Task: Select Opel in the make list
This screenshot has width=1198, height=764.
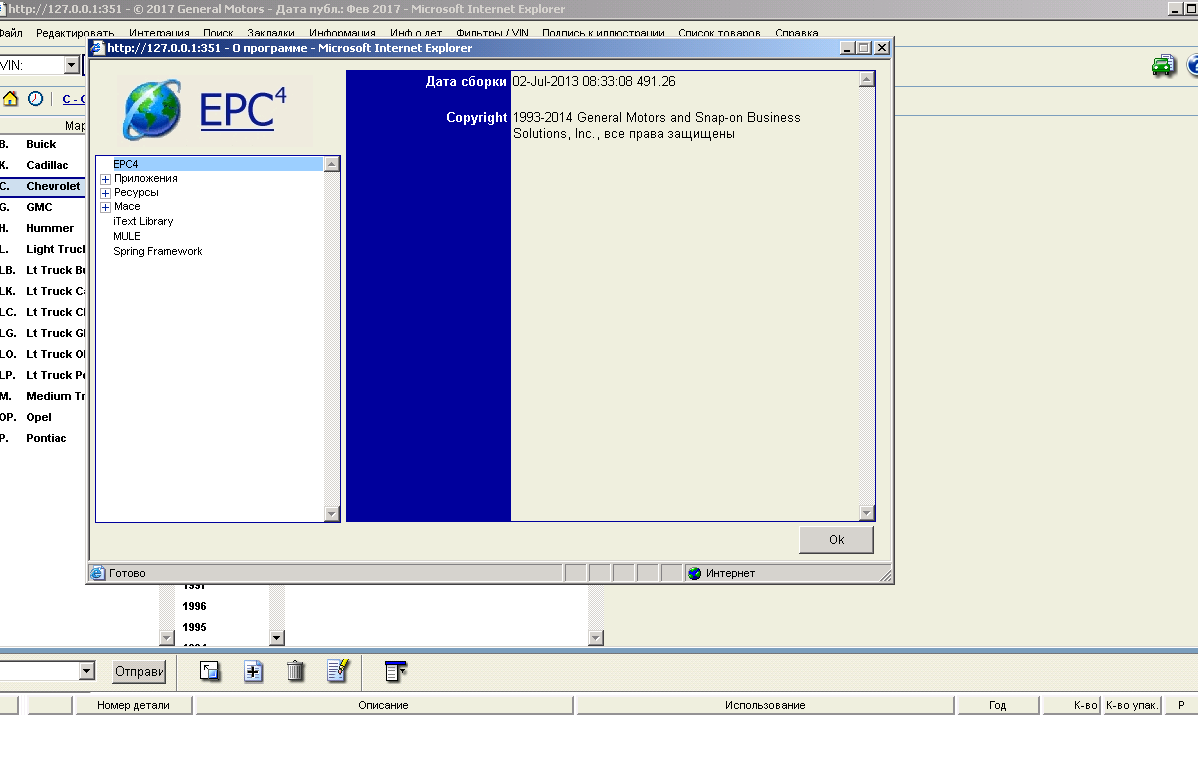Action: (x=39, y=417)
